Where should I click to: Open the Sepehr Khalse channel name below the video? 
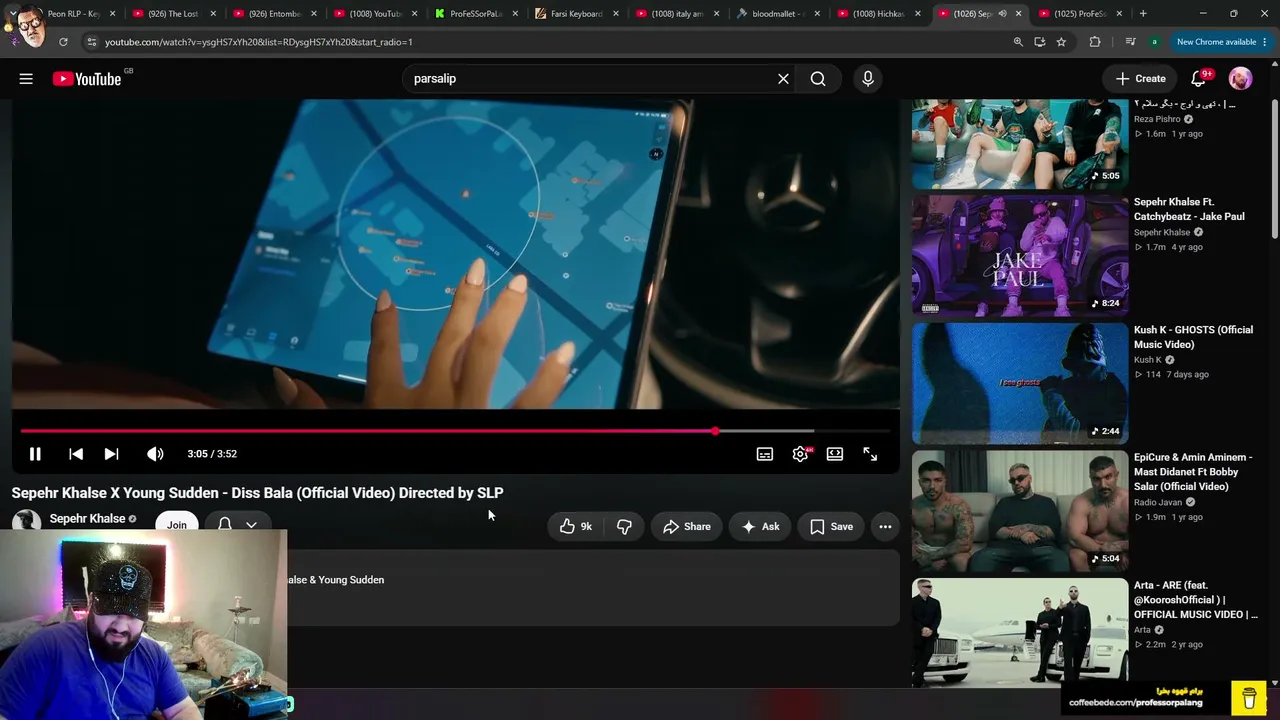[x=87, y=519]
